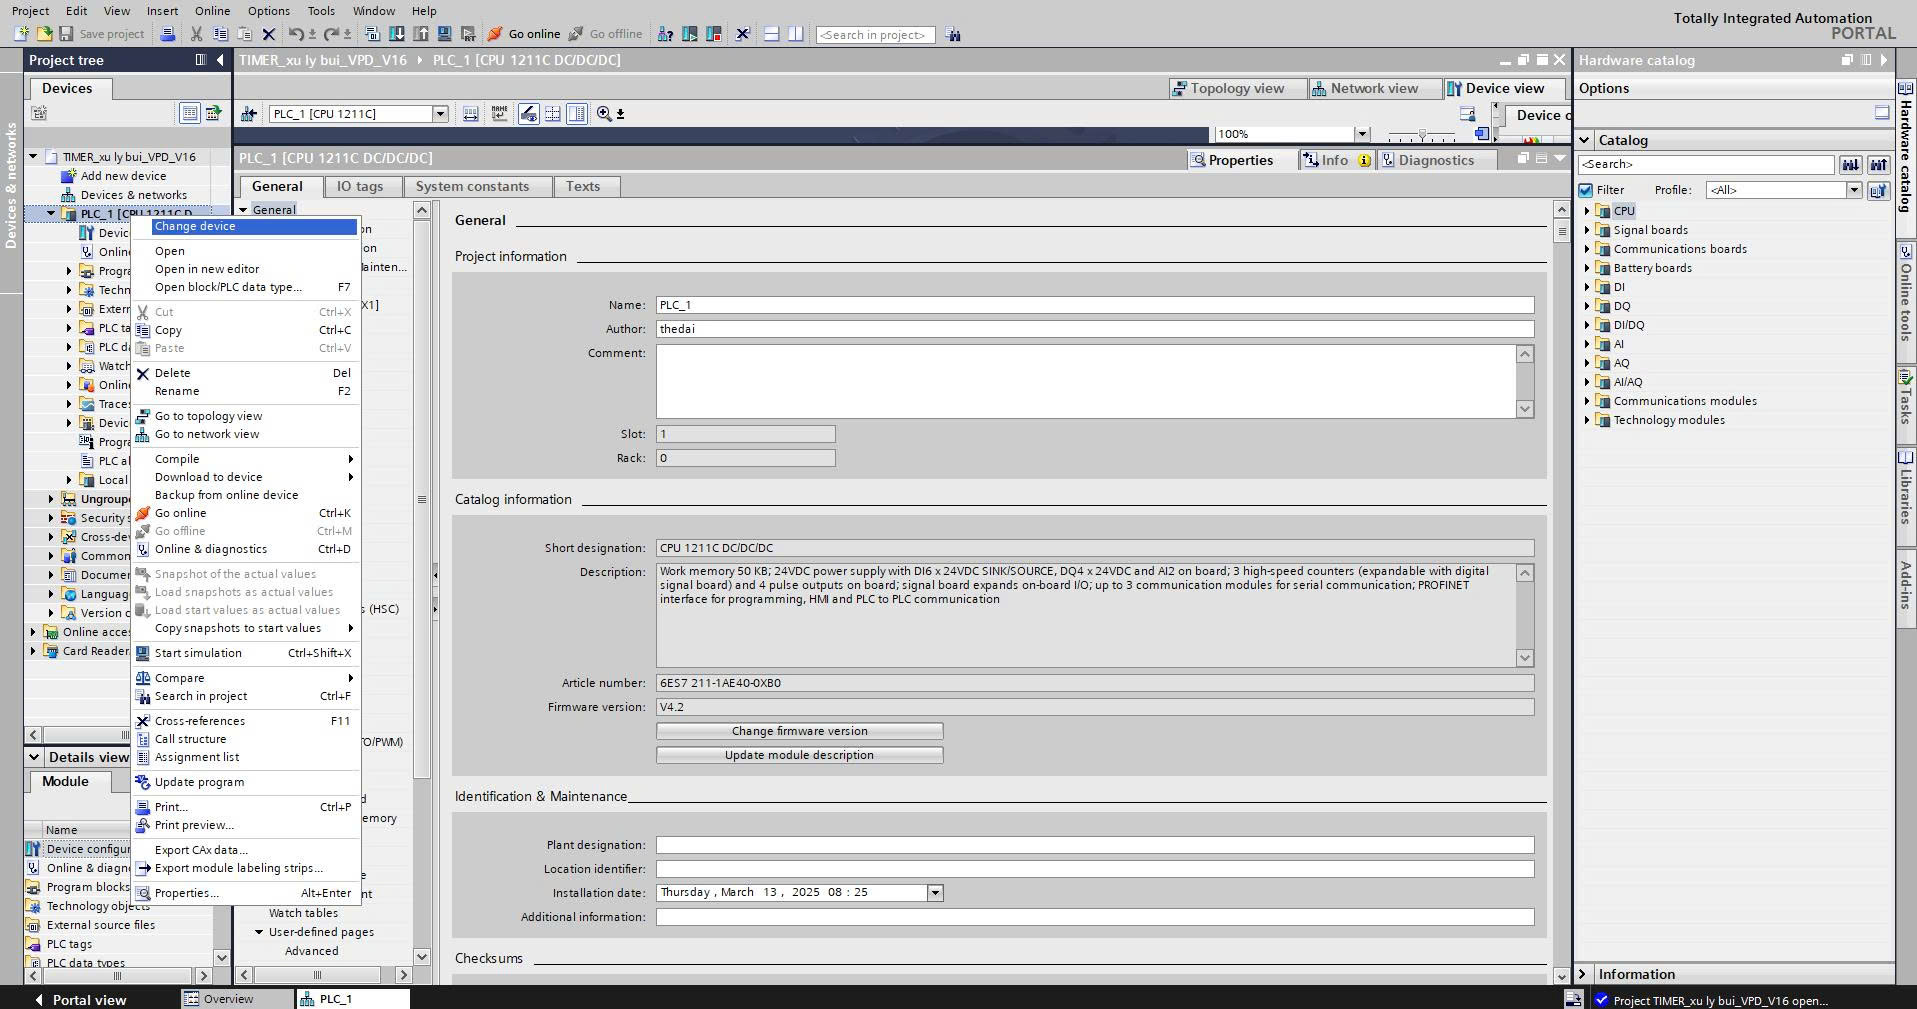The image size is (1917, 1009).
Task: Click the Go online toolbar button
Action: click(x=524, y=34)
